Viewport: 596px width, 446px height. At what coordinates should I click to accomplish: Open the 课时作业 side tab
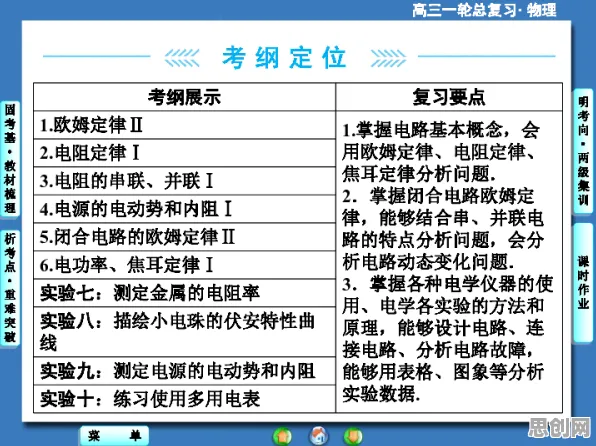583,282
